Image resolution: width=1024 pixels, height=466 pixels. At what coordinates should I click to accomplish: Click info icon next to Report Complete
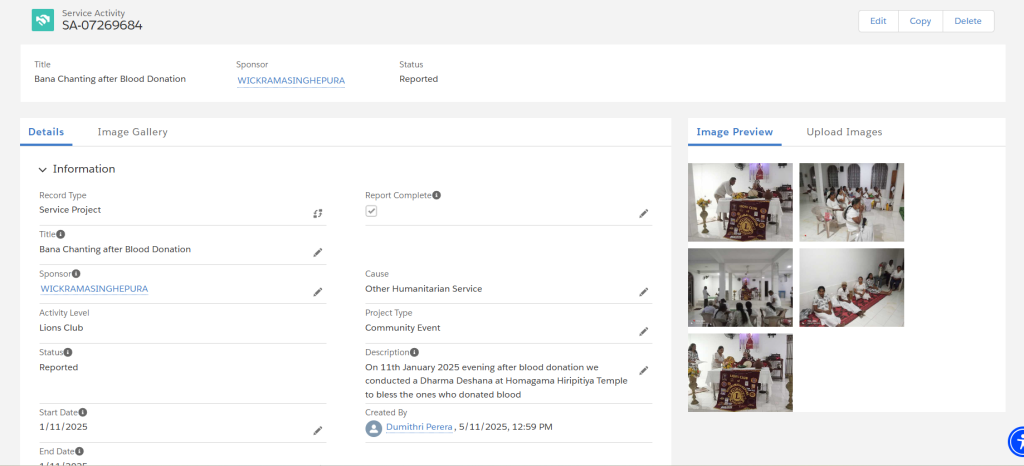[437, 195]
